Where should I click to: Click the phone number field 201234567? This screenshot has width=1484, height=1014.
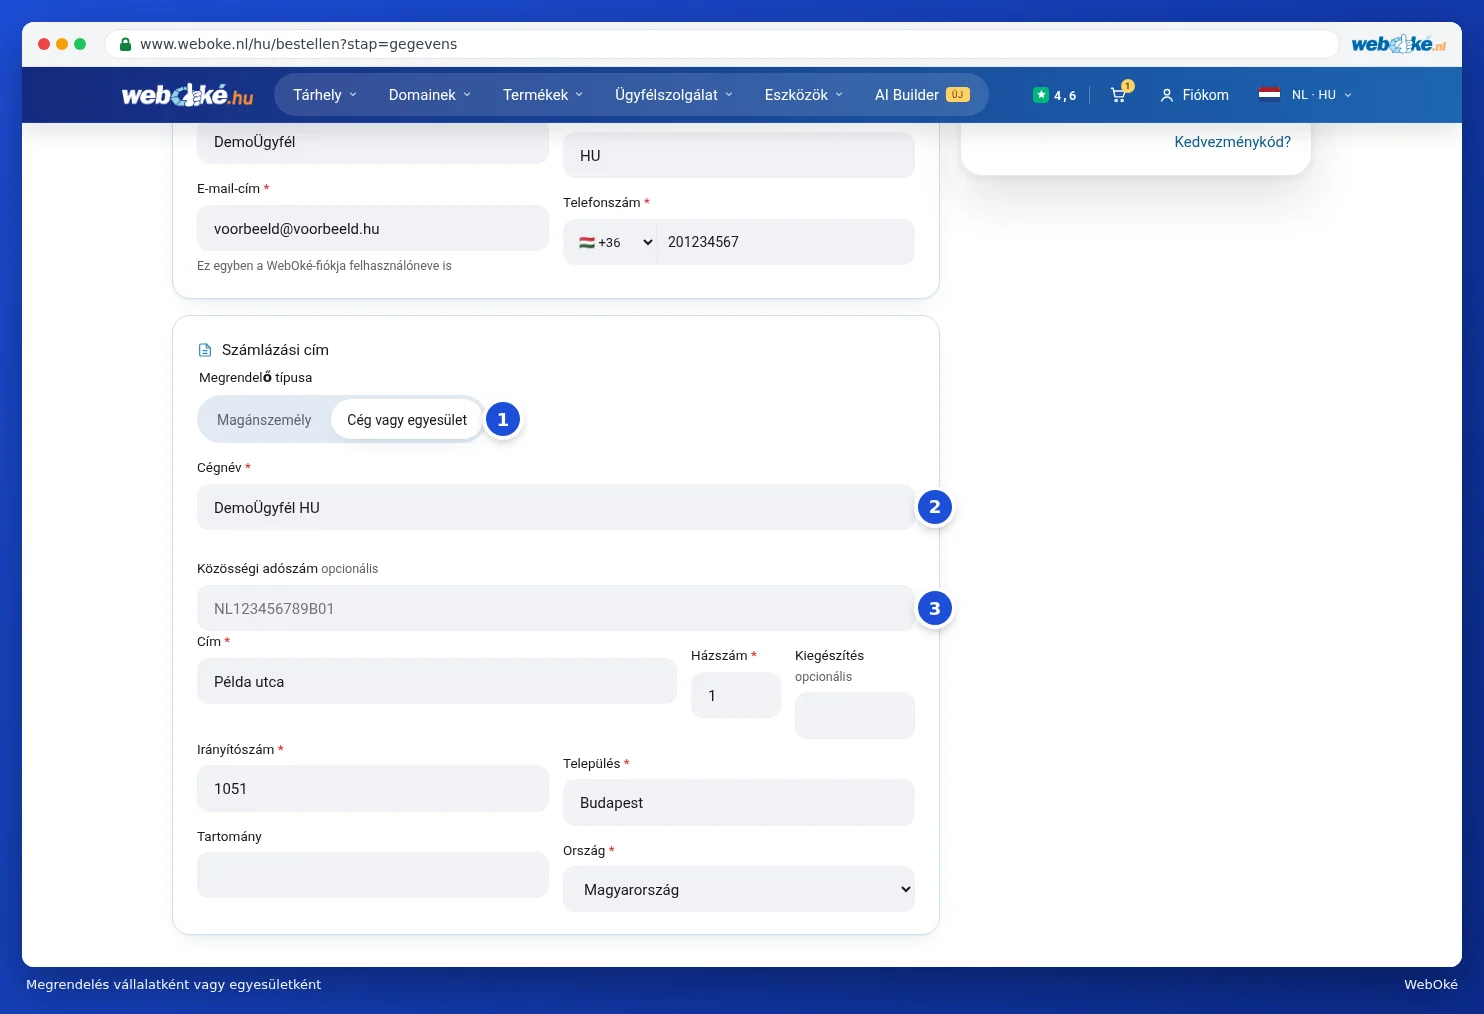pyautogui.click(x=786, y=242)
